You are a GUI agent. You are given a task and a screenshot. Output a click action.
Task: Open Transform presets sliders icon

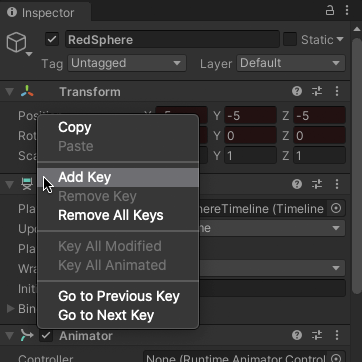point(317,91)
